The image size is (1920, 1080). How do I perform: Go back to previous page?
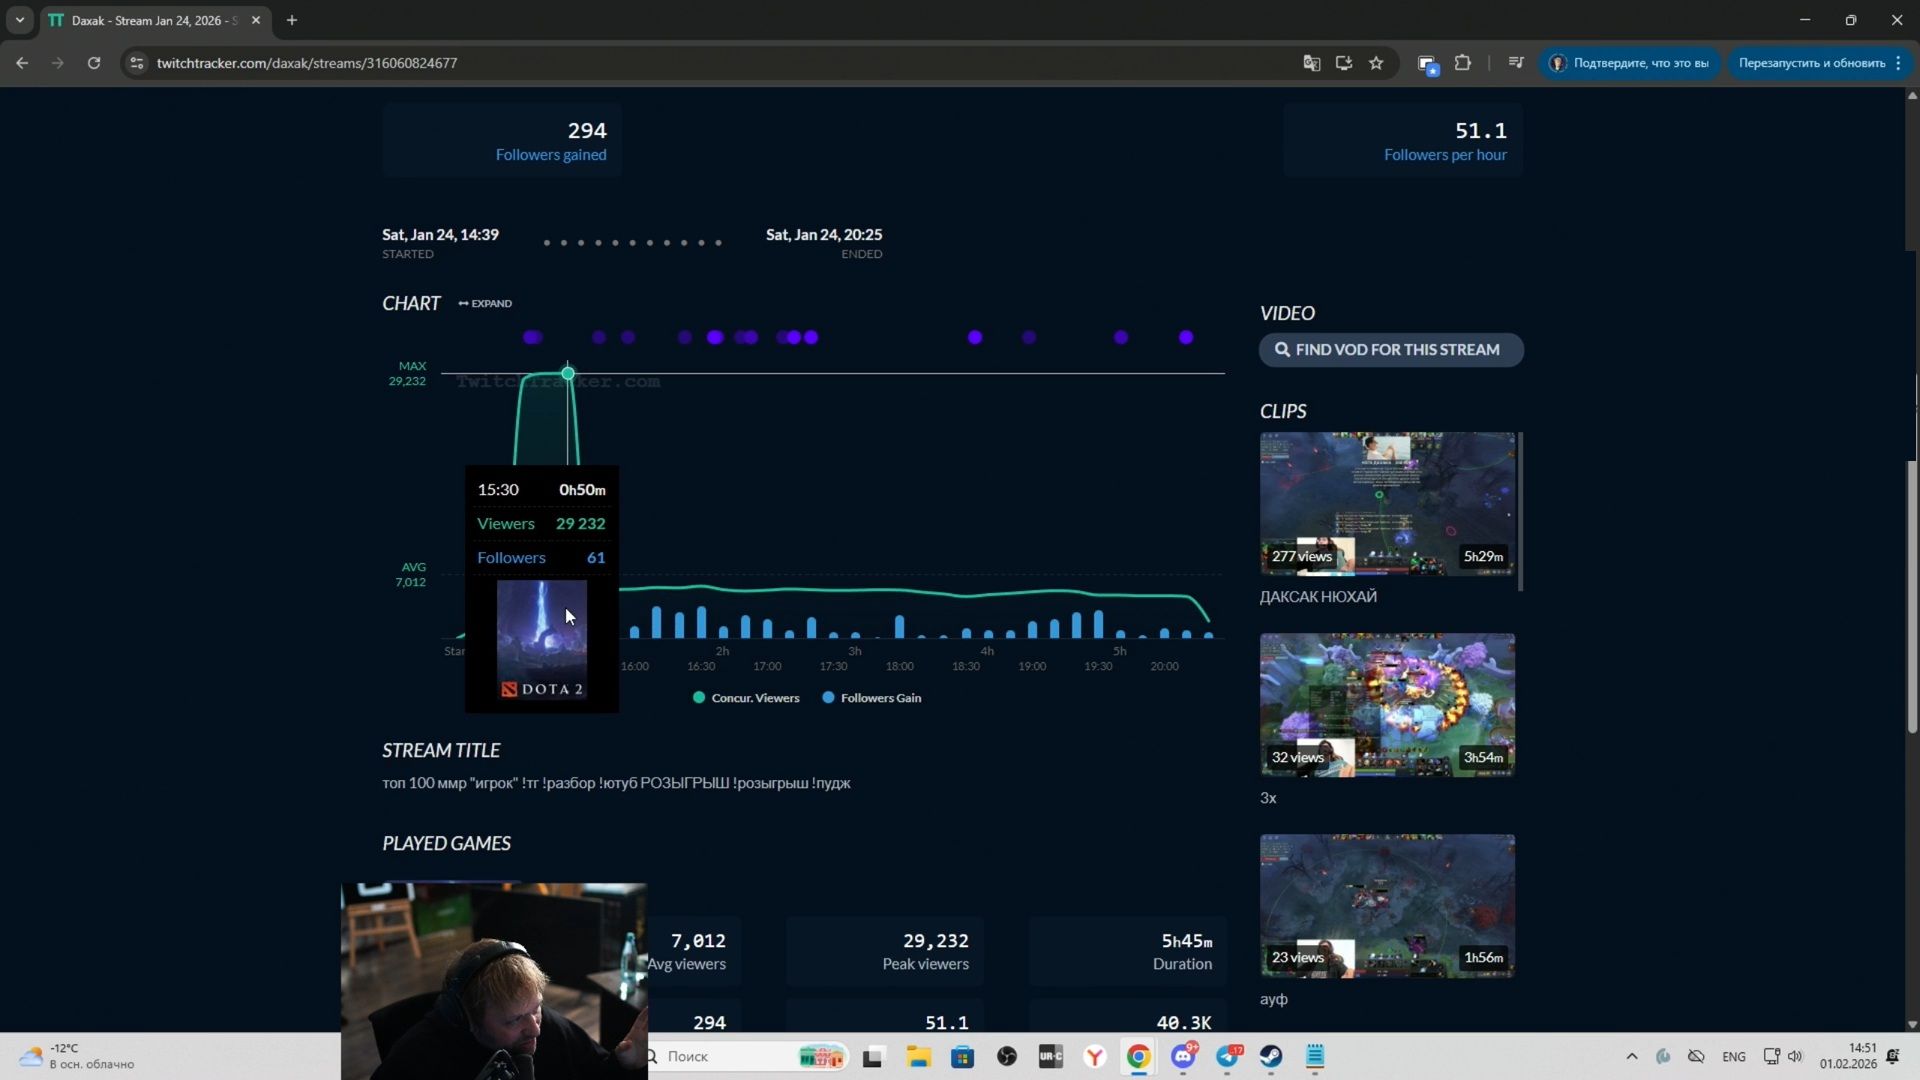[22, 63]
